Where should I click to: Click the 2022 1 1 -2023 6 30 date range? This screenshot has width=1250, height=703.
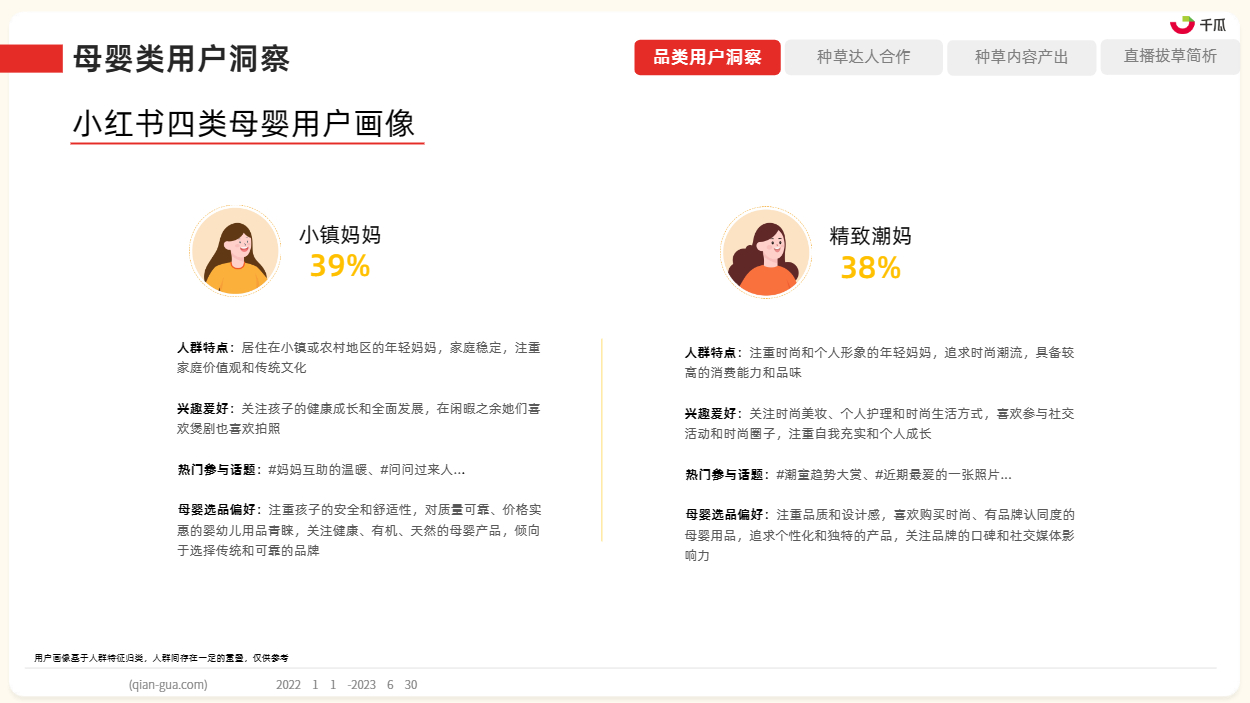347,685
